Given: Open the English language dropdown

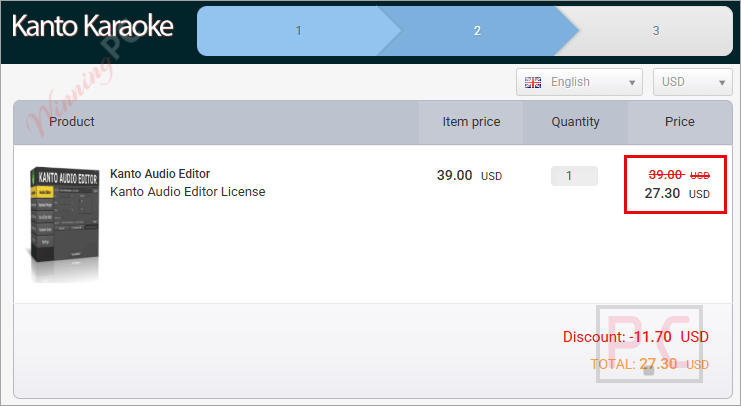Looking at the screenshot, I should pyautogui.click(x=579, y=82).
